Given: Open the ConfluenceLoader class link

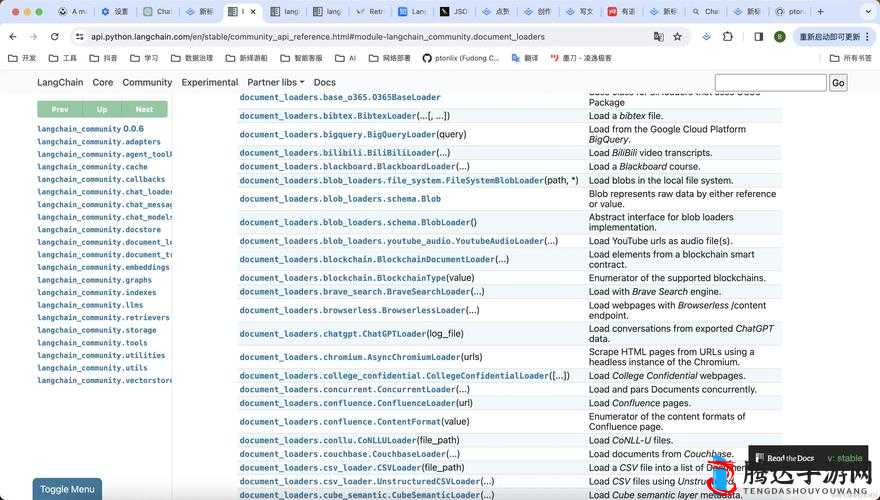Looking at the screenshot, I should 347,403.
